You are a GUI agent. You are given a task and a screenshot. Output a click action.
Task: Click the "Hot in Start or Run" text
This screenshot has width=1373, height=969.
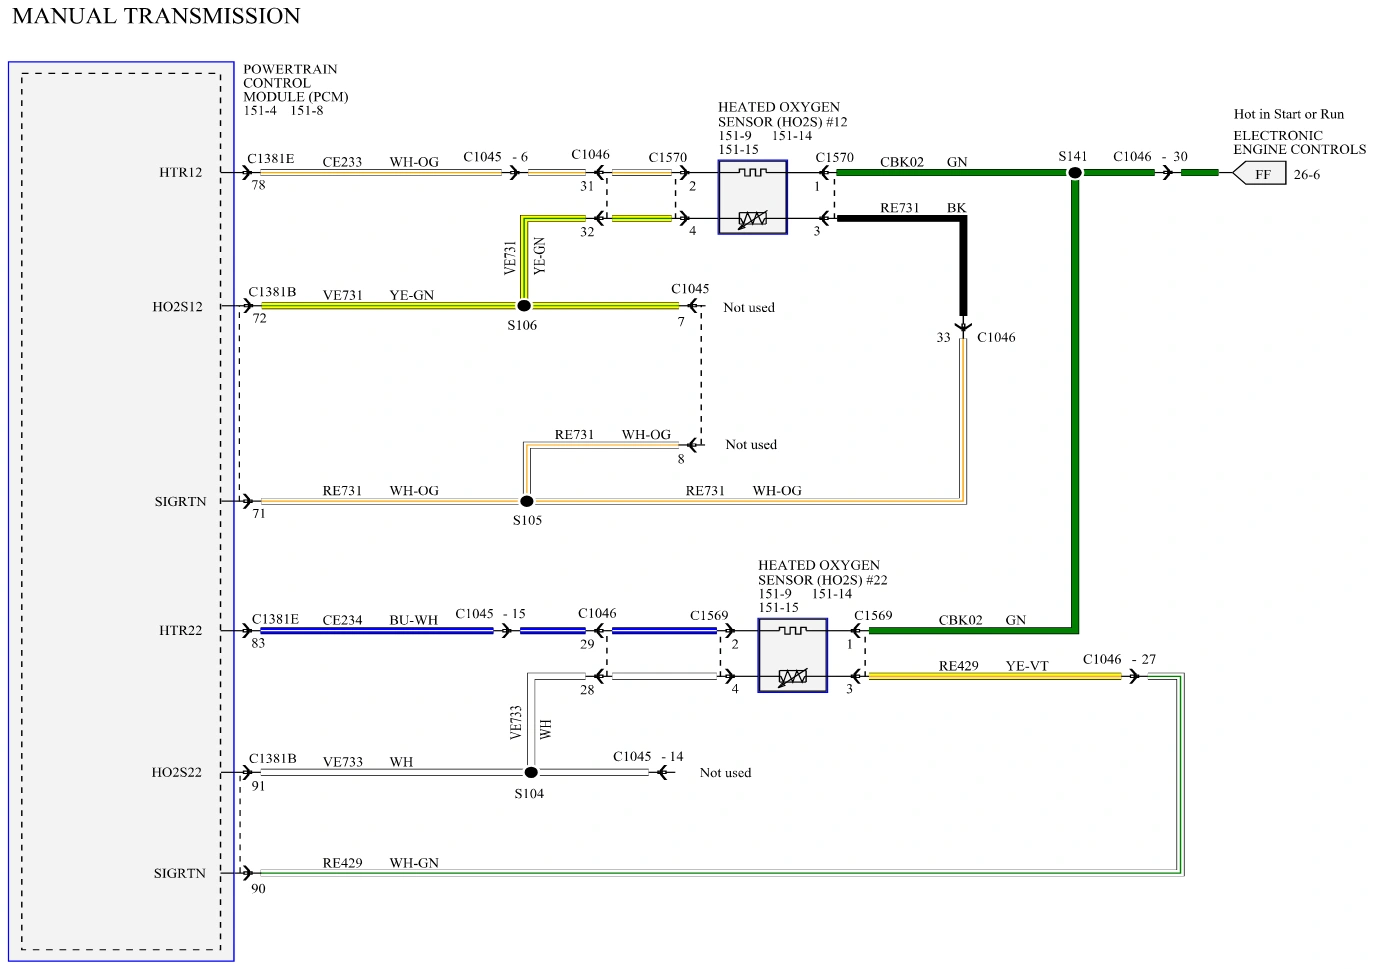point(1289,114)
